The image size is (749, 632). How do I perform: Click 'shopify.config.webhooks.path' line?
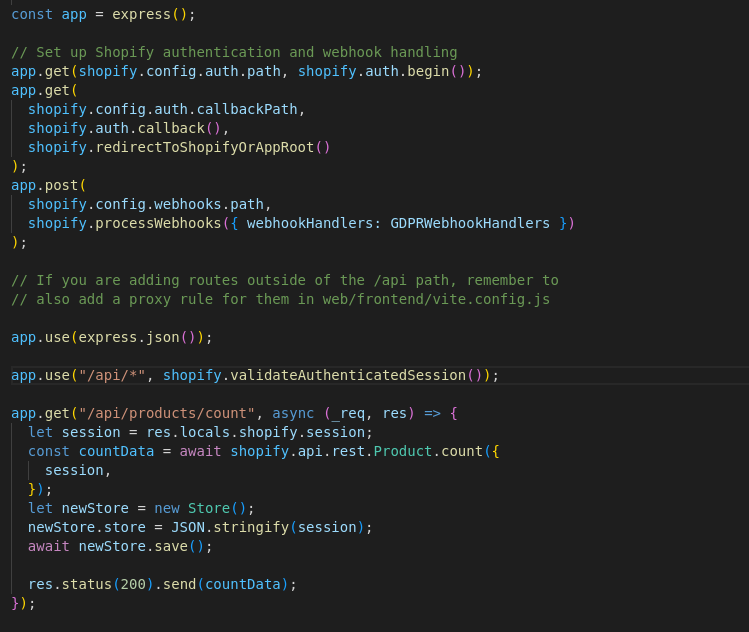(149, 204)
